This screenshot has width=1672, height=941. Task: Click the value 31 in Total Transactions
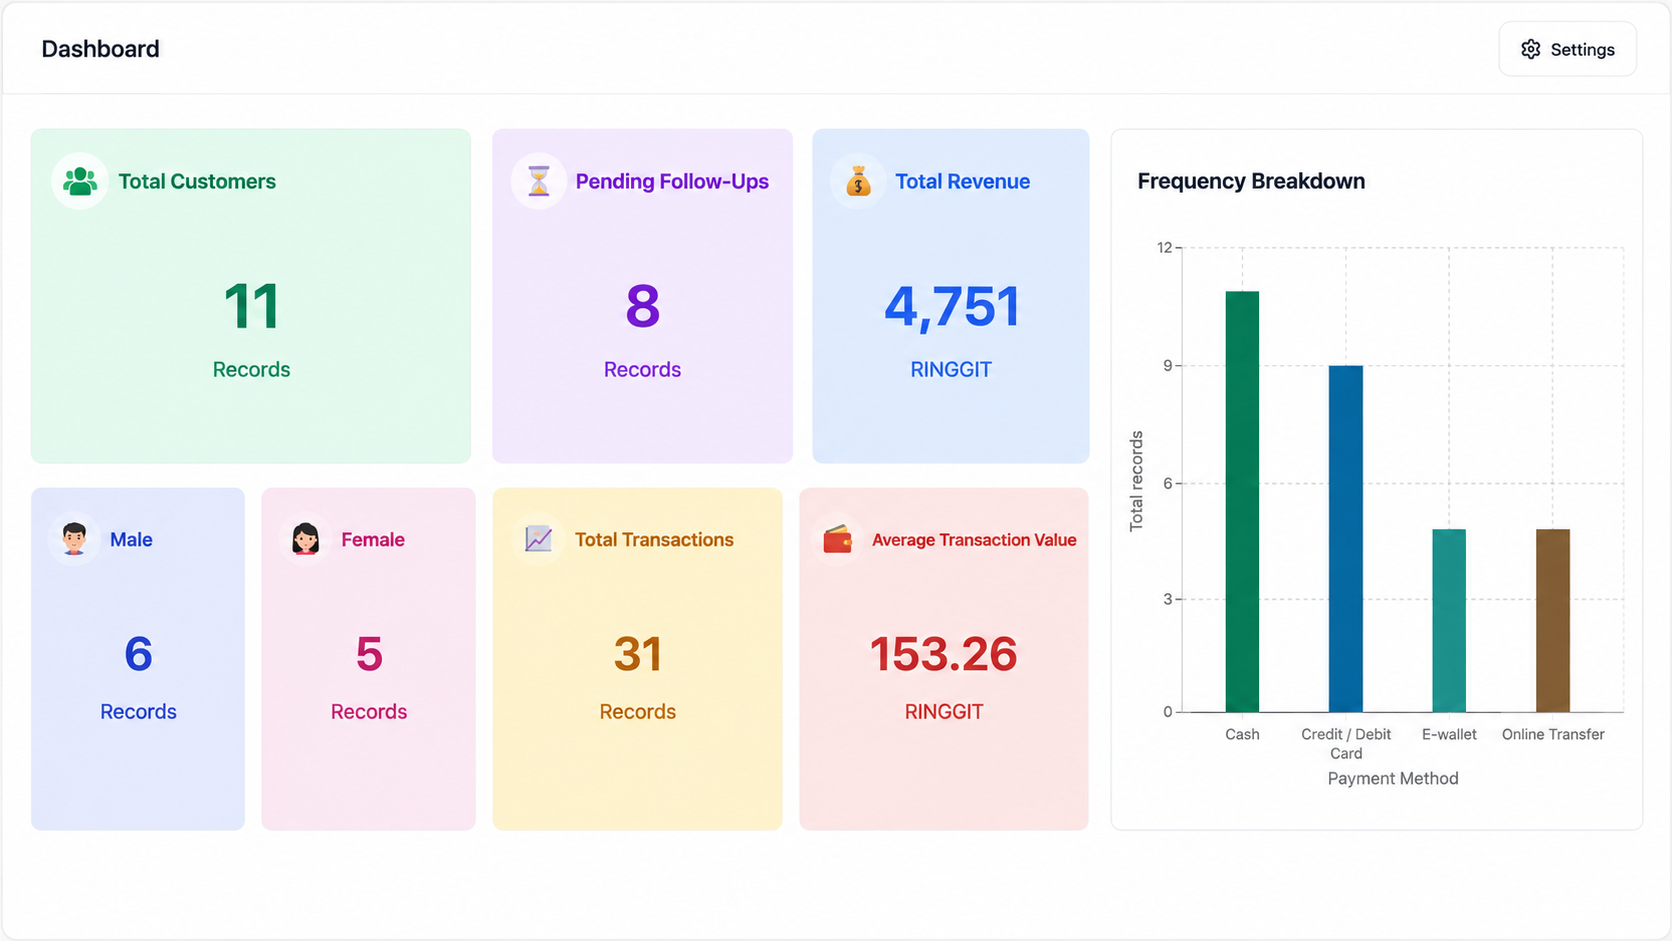click(638, 654)
